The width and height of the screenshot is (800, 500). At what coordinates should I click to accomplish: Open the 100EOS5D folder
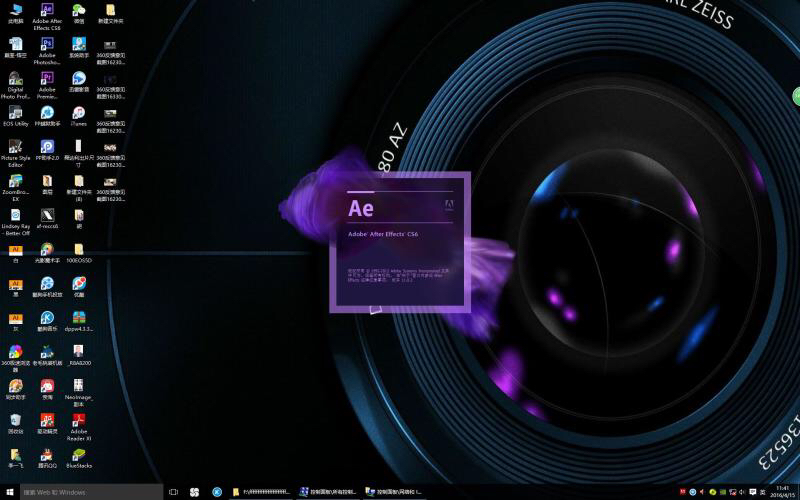(x=79, y=253)
